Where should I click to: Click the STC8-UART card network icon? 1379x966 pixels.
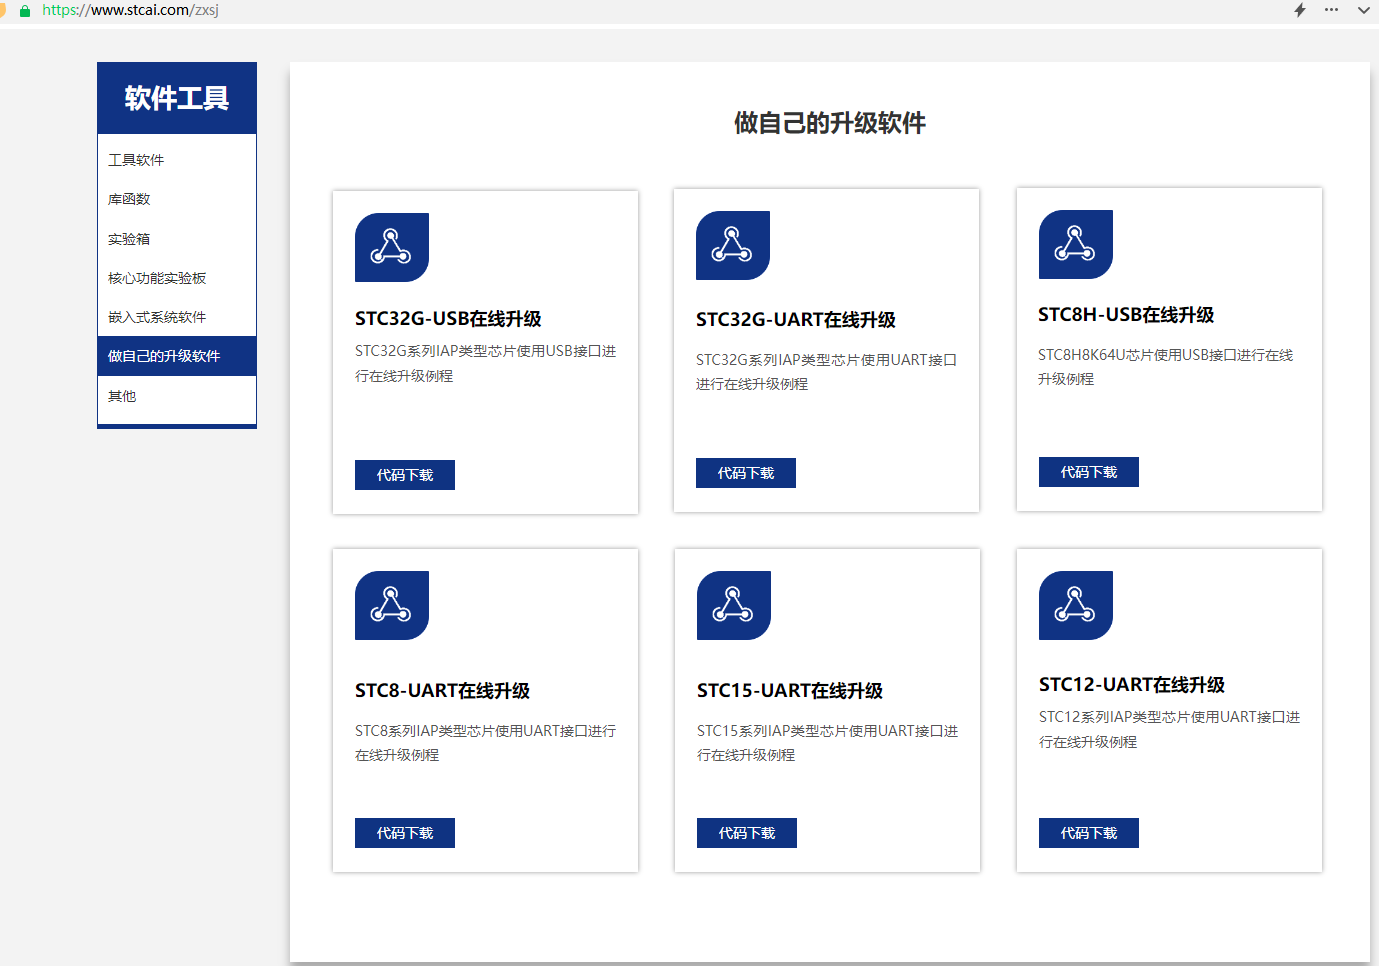click(392, 605)
